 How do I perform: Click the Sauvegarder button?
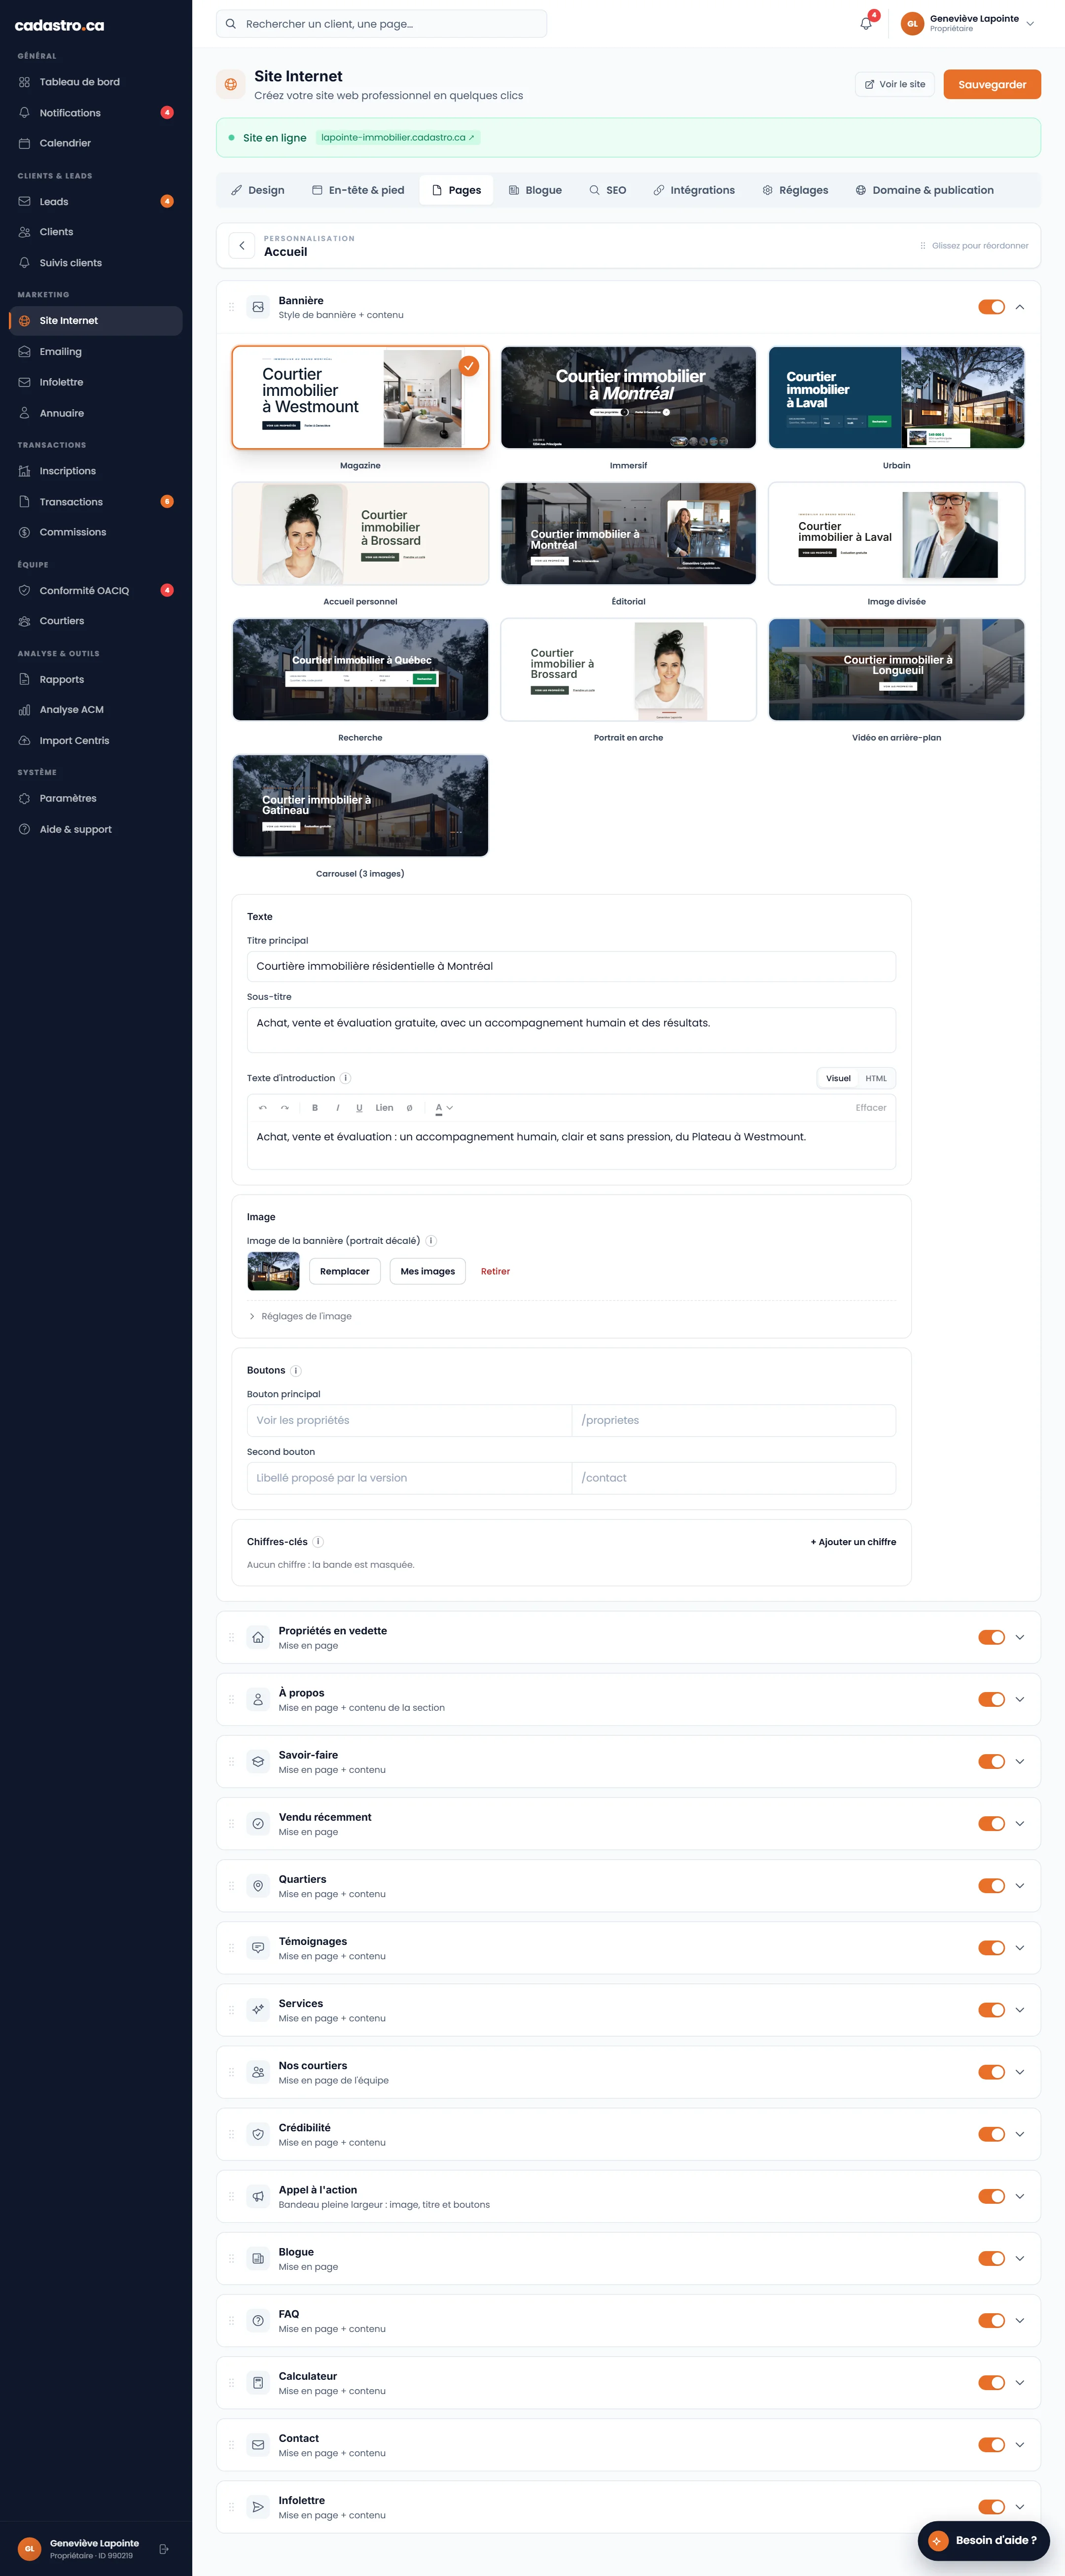[x=992, y=84]
